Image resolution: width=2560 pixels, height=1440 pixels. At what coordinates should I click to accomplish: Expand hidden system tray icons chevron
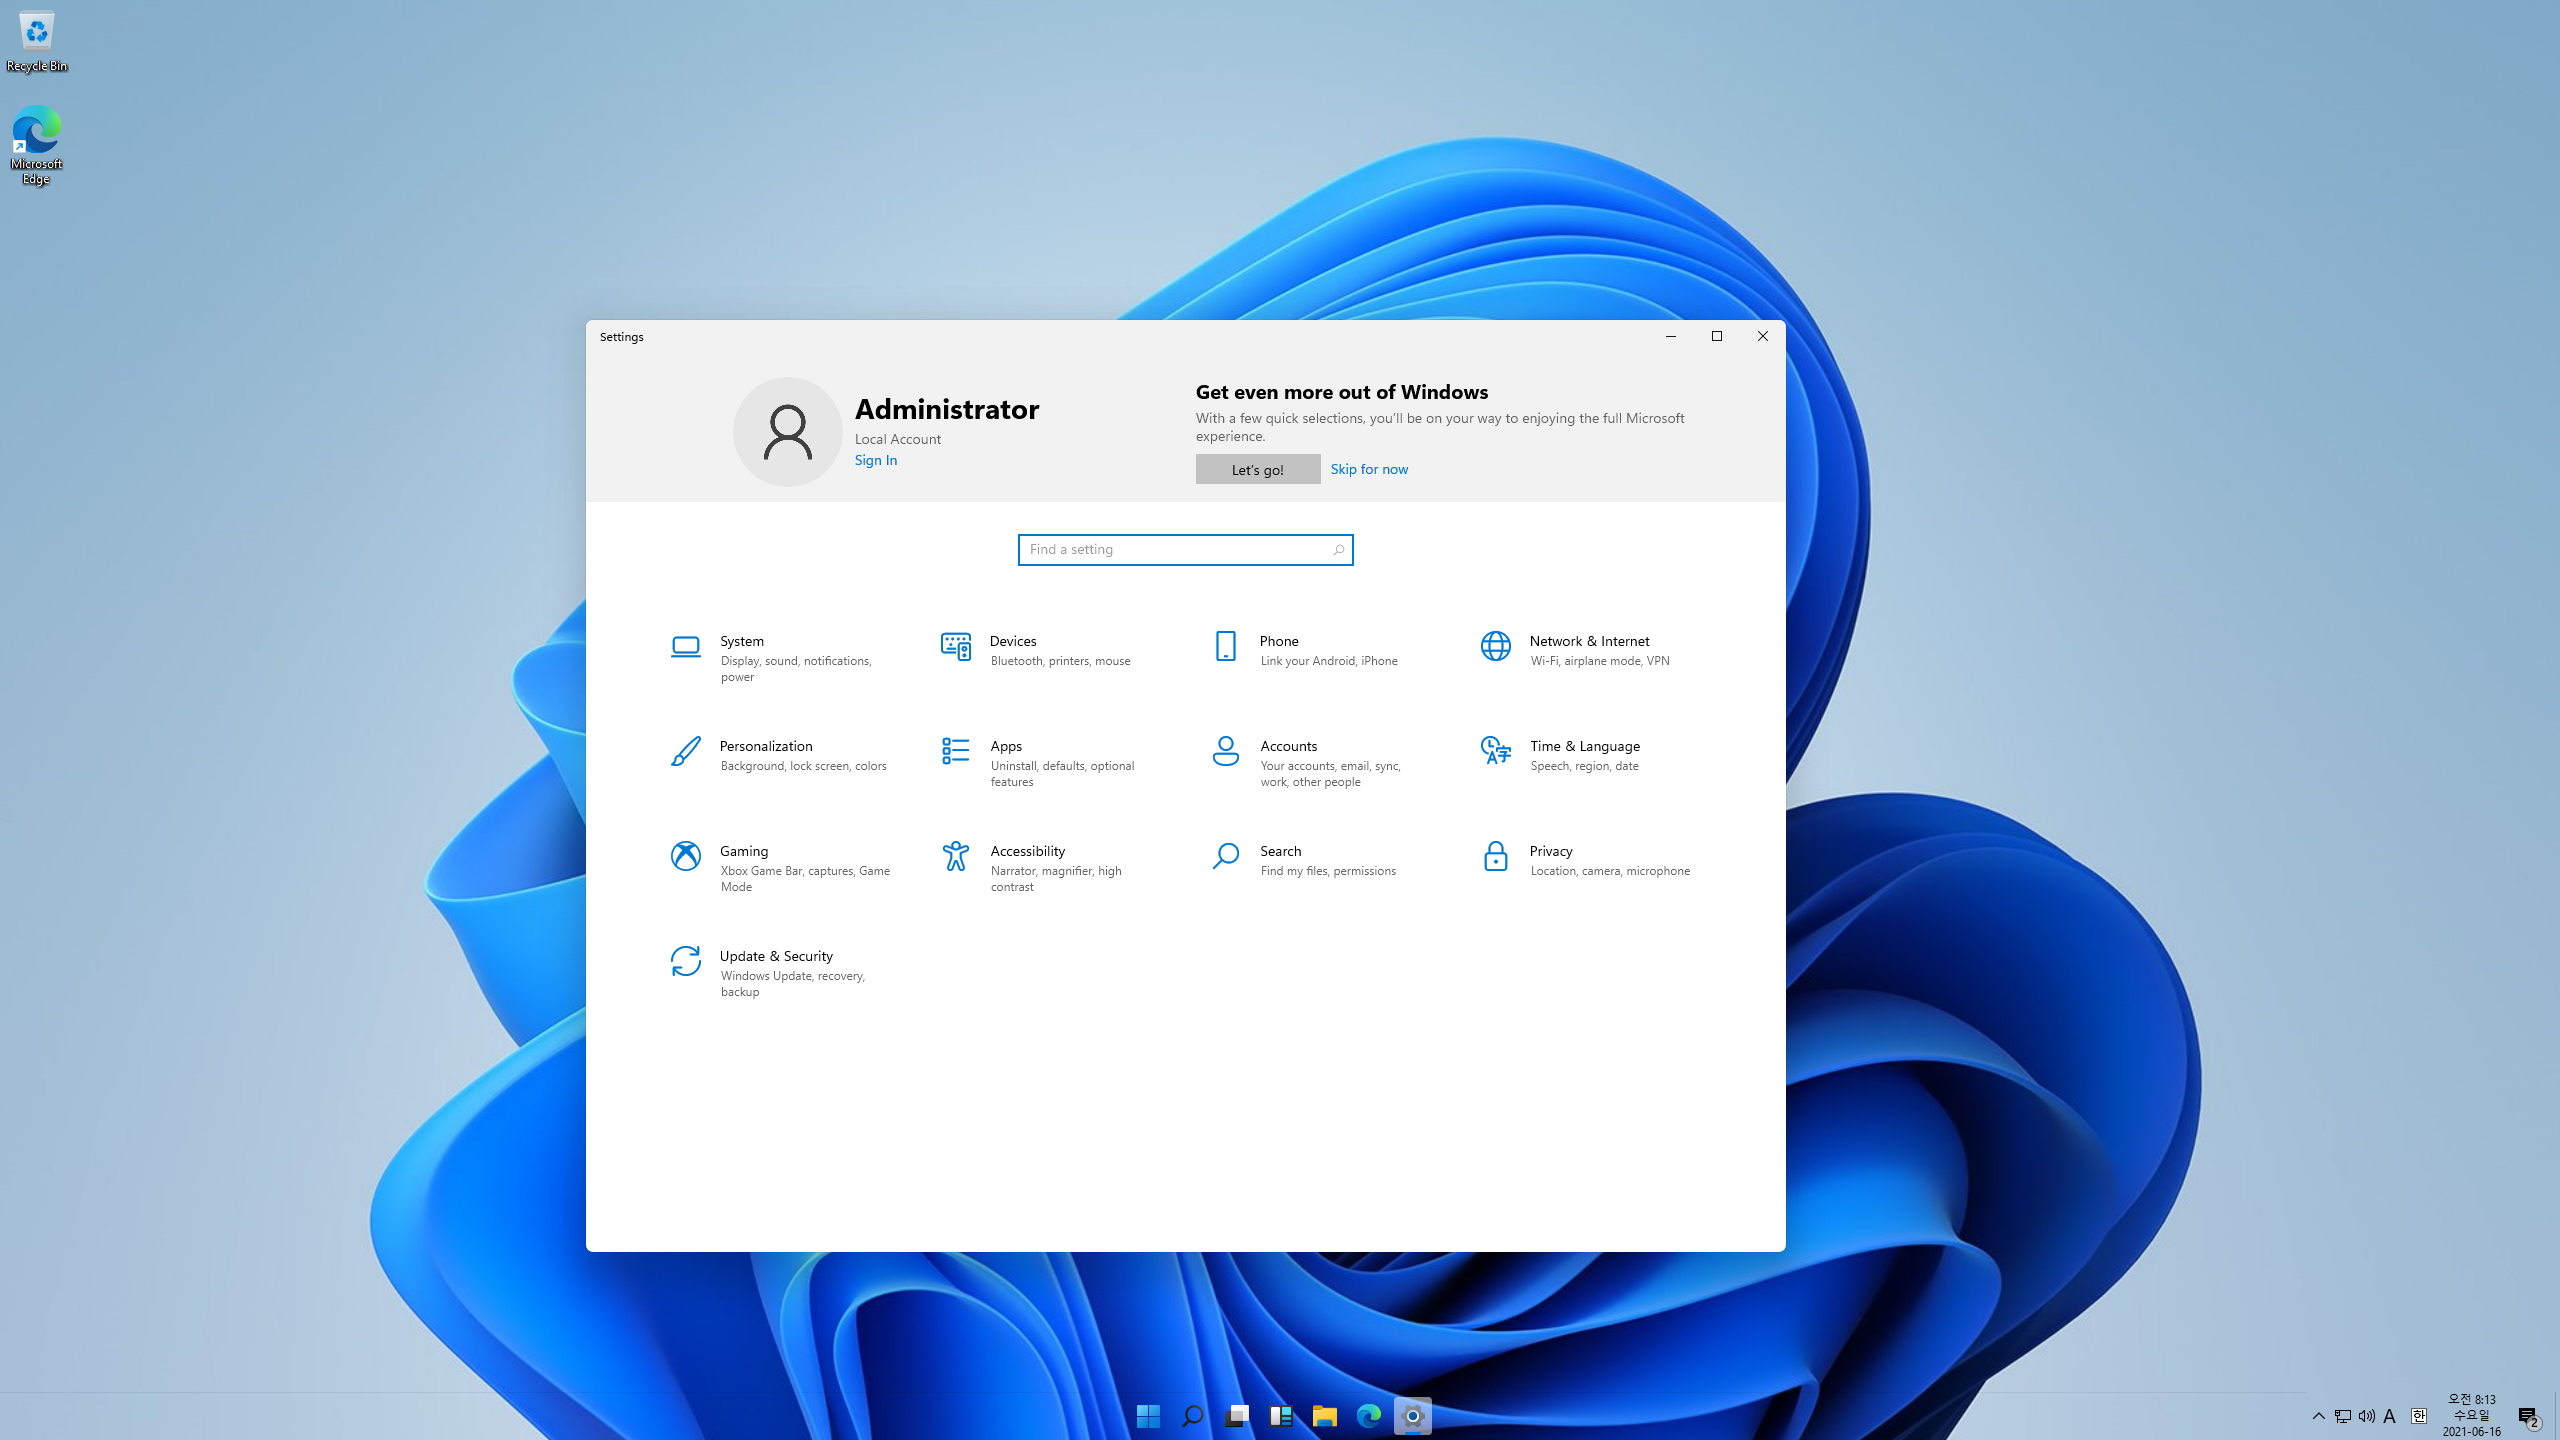click(x=2318, y=1416)
